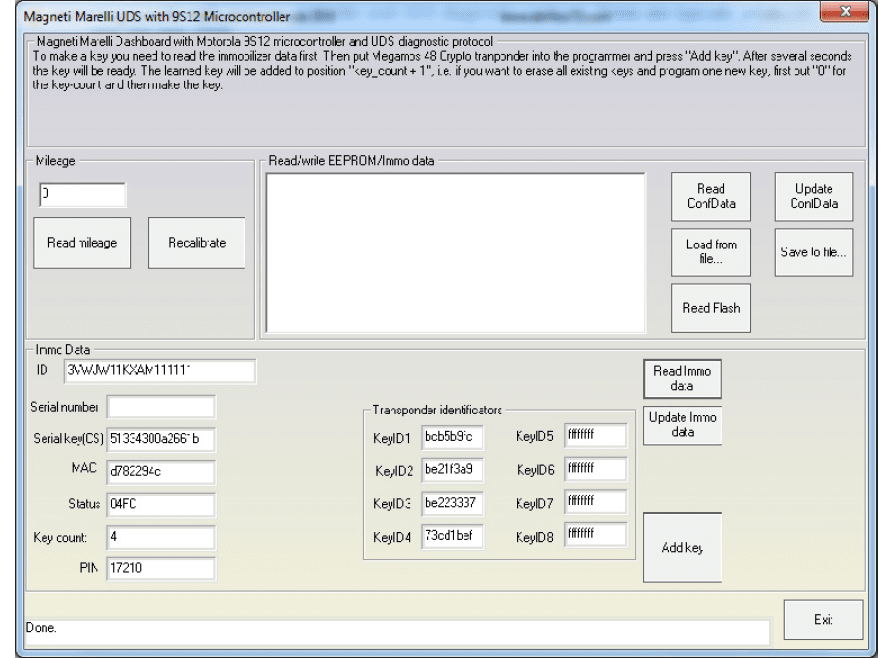Image resolution: width=892 pixels, height=658 pixels.
Task: Exit the dialog with Exit button
Action: [822, 620]
